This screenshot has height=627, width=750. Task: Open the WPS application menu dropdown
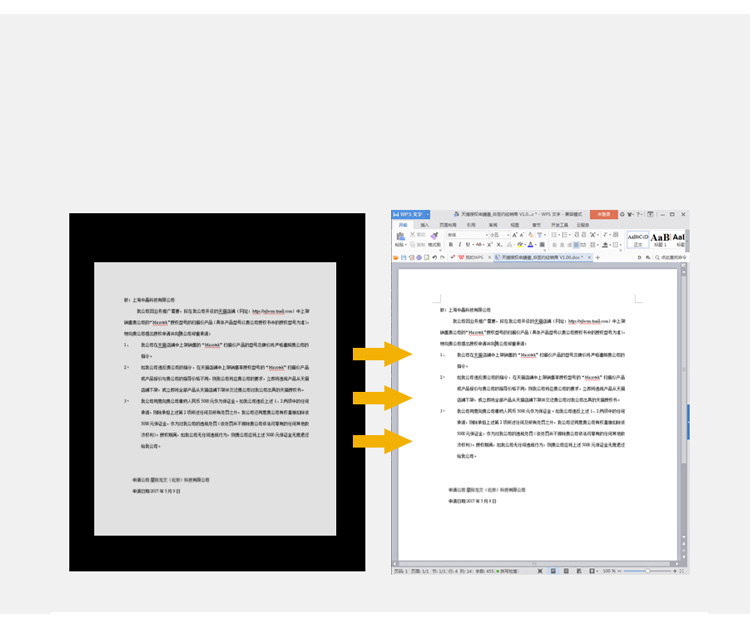428,214
